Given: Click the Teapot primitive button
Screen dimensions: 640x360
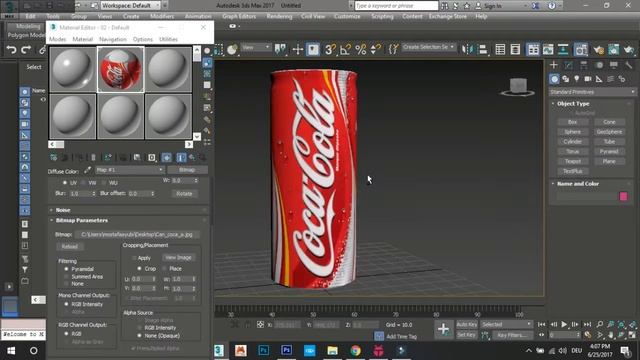Looking at the screenshot, I should point(572,161).
